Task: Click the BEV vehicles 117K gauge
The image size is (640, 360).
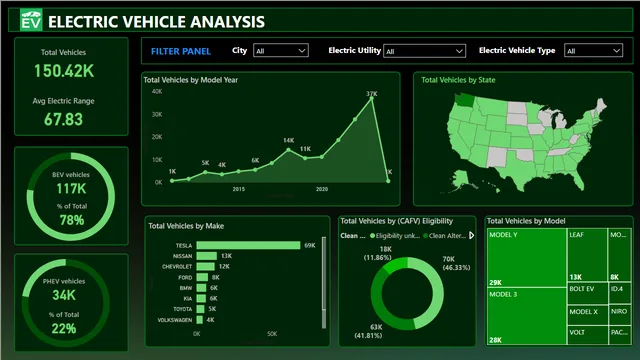Action: 71,196
